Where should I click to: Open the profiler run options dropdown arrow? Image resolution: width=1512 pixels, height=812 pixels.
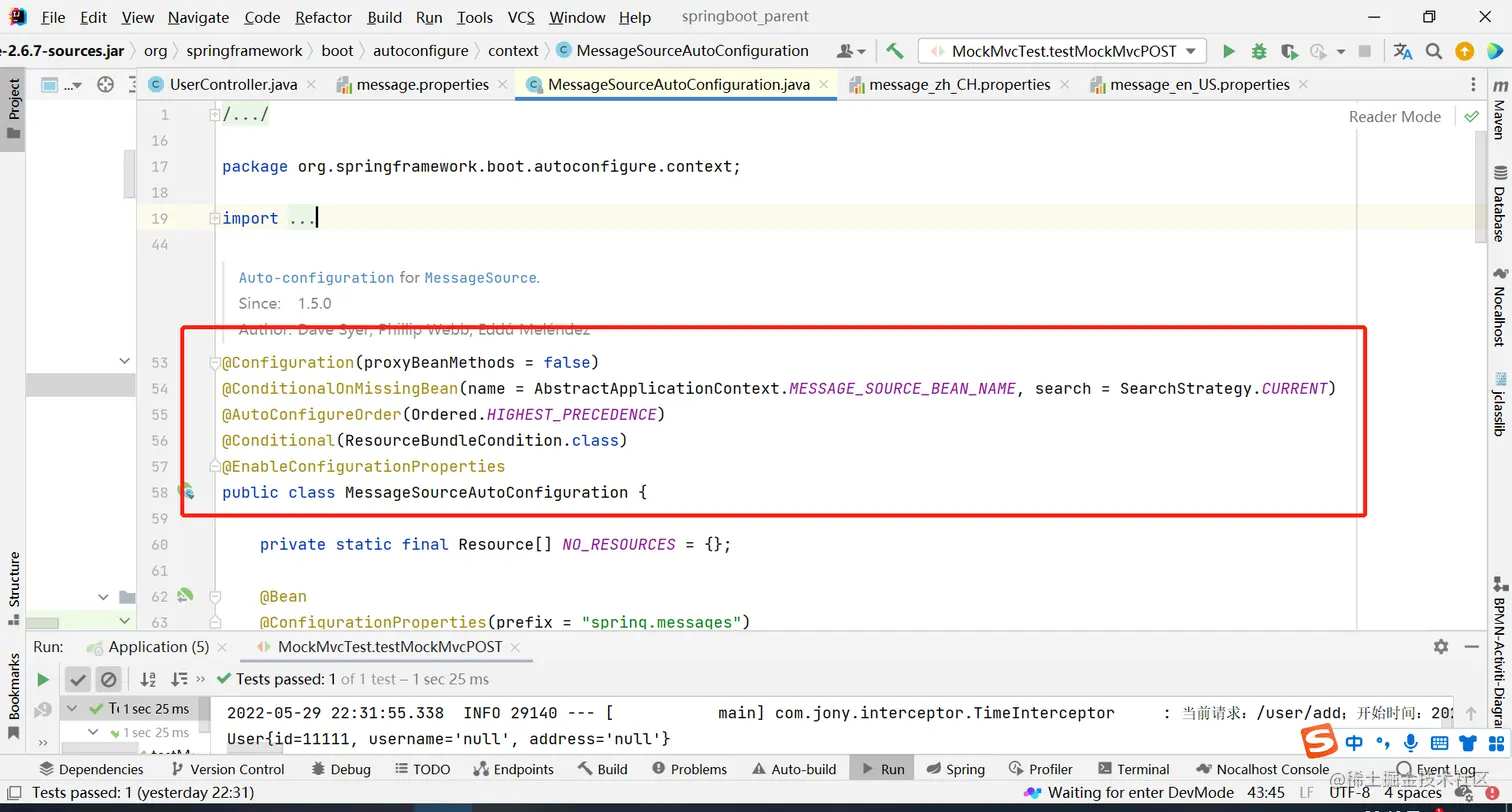coord(1339,51)
